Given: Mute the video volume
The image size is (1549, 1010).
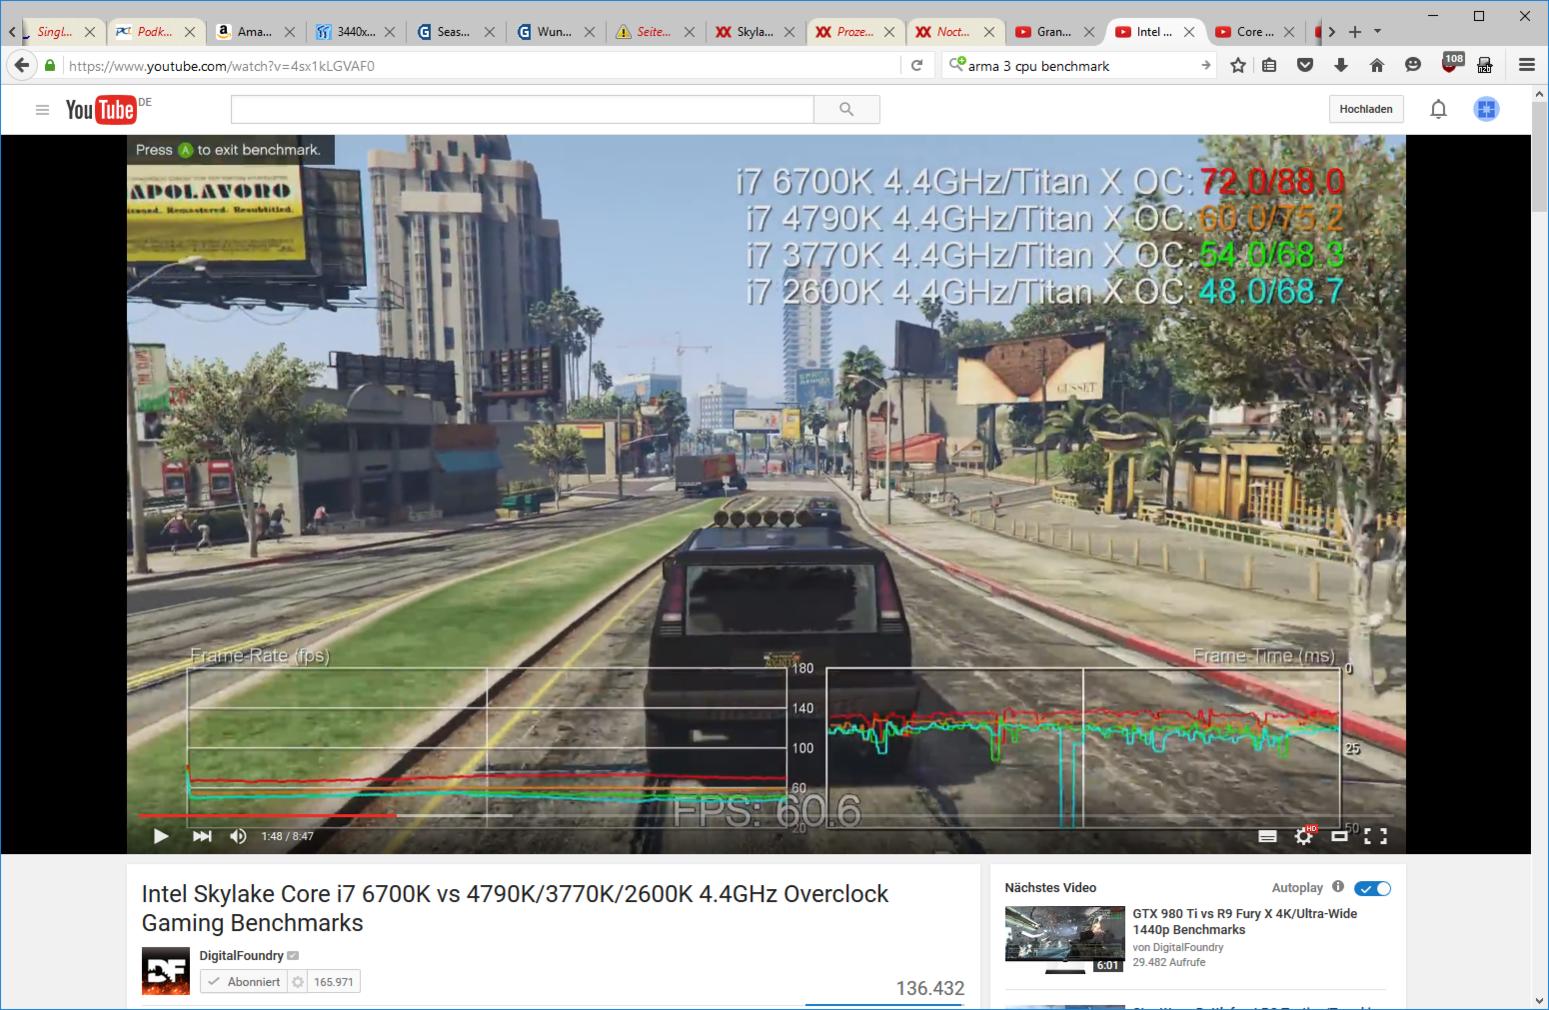Looking at the screenshot, I should [x=238, y=836].
